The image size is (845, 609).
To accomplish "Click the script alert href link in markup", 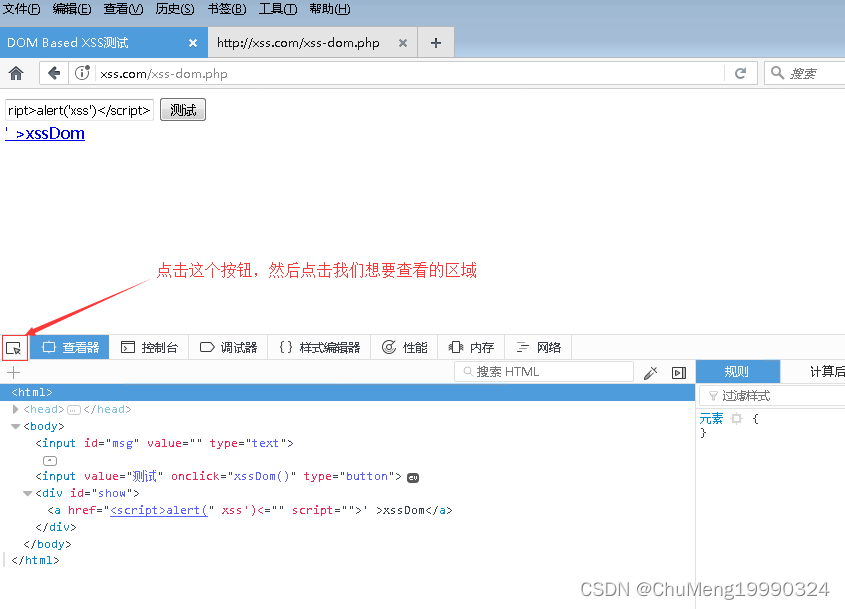I will click(158, 510).
